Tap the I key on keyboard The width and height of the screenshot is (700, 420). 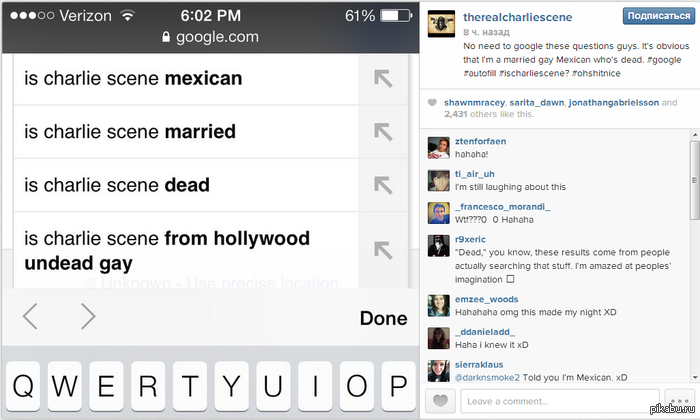[315, 387]
